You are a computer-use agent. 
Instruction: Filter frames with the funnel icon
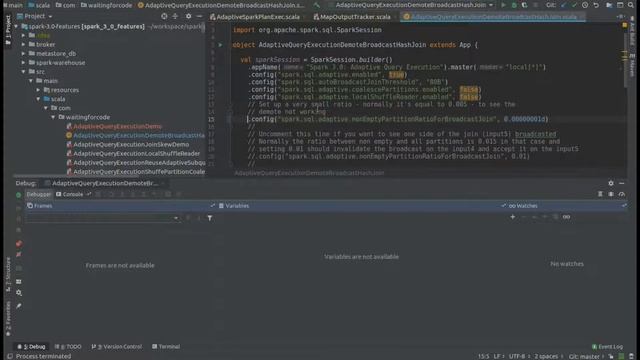(210, 218)
